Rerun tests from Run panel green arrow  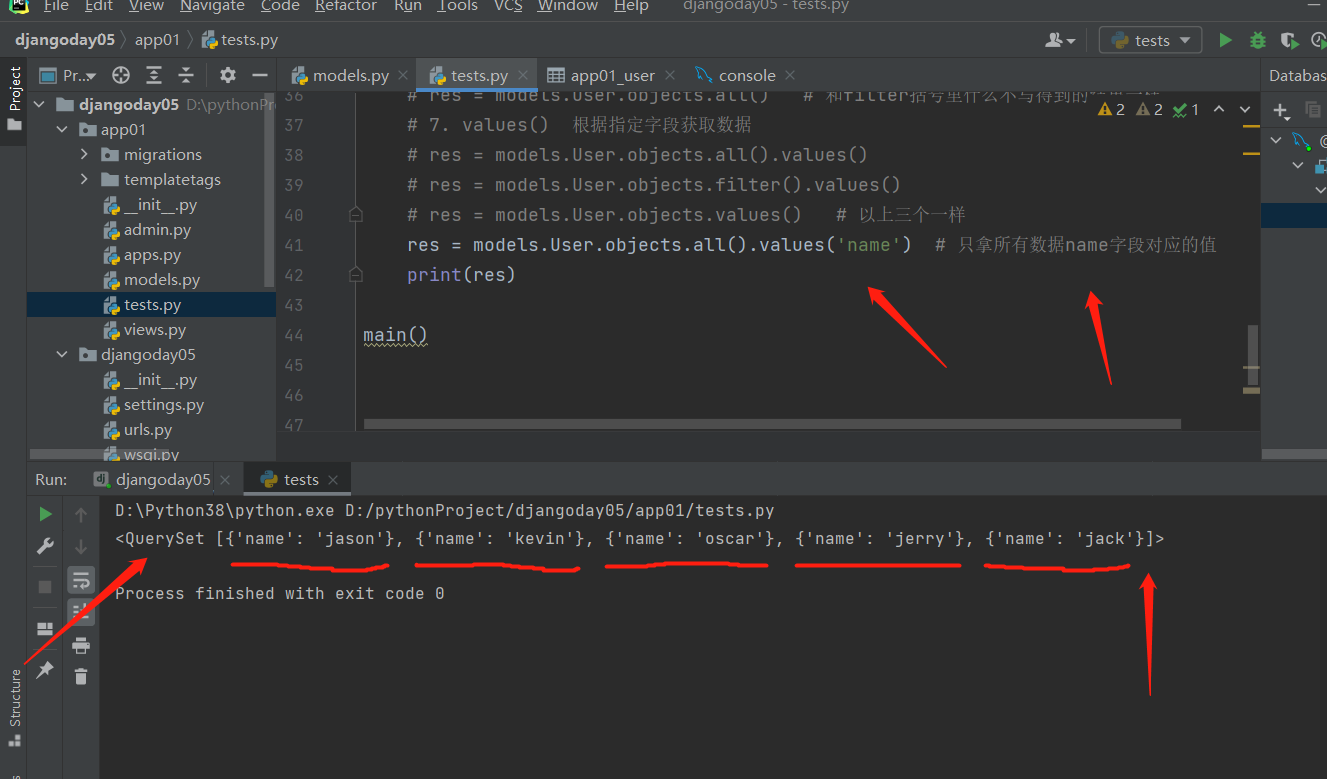[x=45, y=514]
